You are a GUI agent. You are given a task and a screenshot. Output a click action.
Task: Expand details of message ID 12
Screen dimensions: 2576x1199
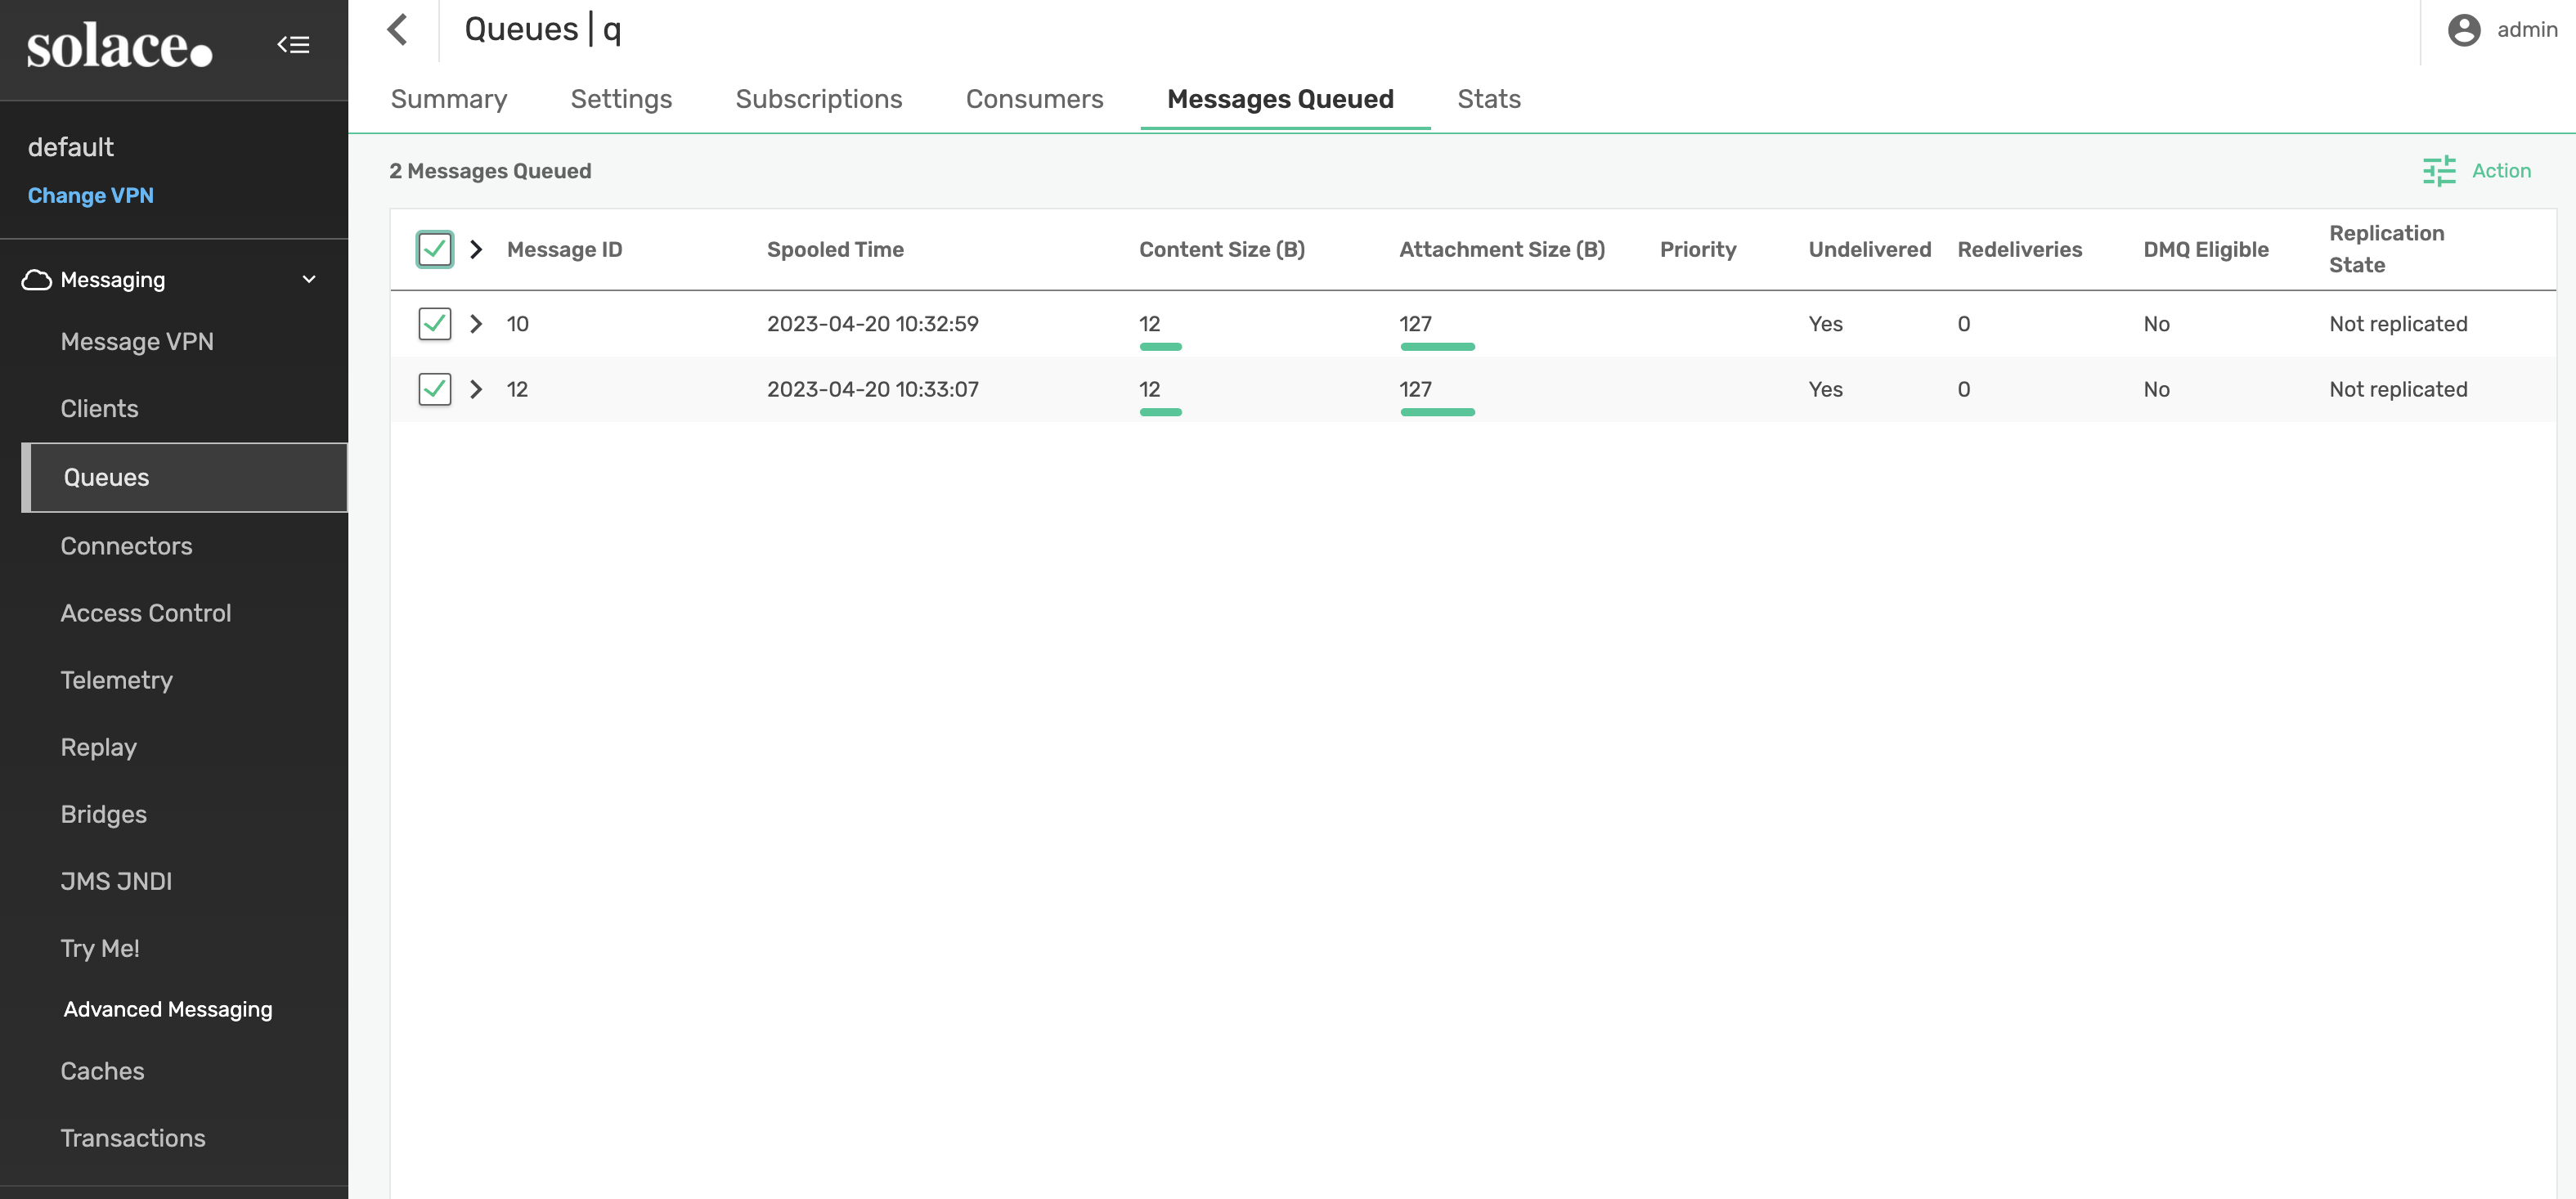(x=476, y=389)
